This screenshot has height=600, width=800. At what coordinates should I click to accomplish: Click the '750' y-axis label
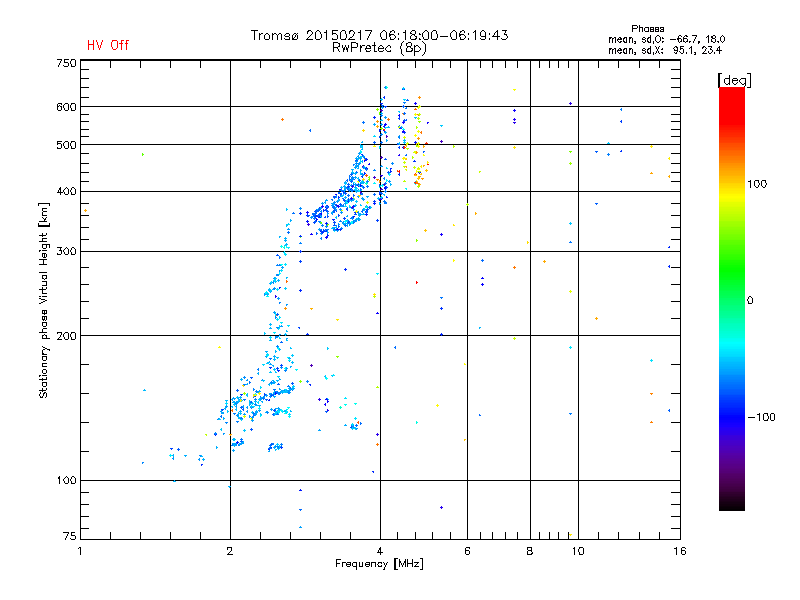(x=66, y=63)
